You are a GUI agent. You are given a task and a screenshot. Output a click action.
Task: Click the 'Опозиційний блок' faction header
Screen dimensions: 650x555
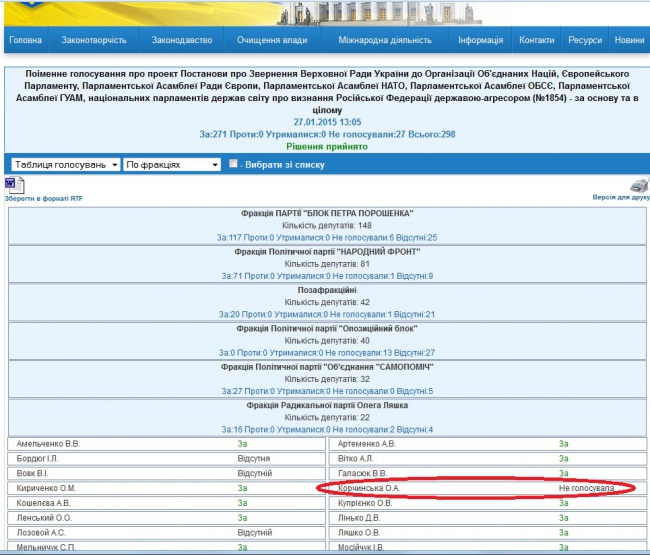coord(327,328)
